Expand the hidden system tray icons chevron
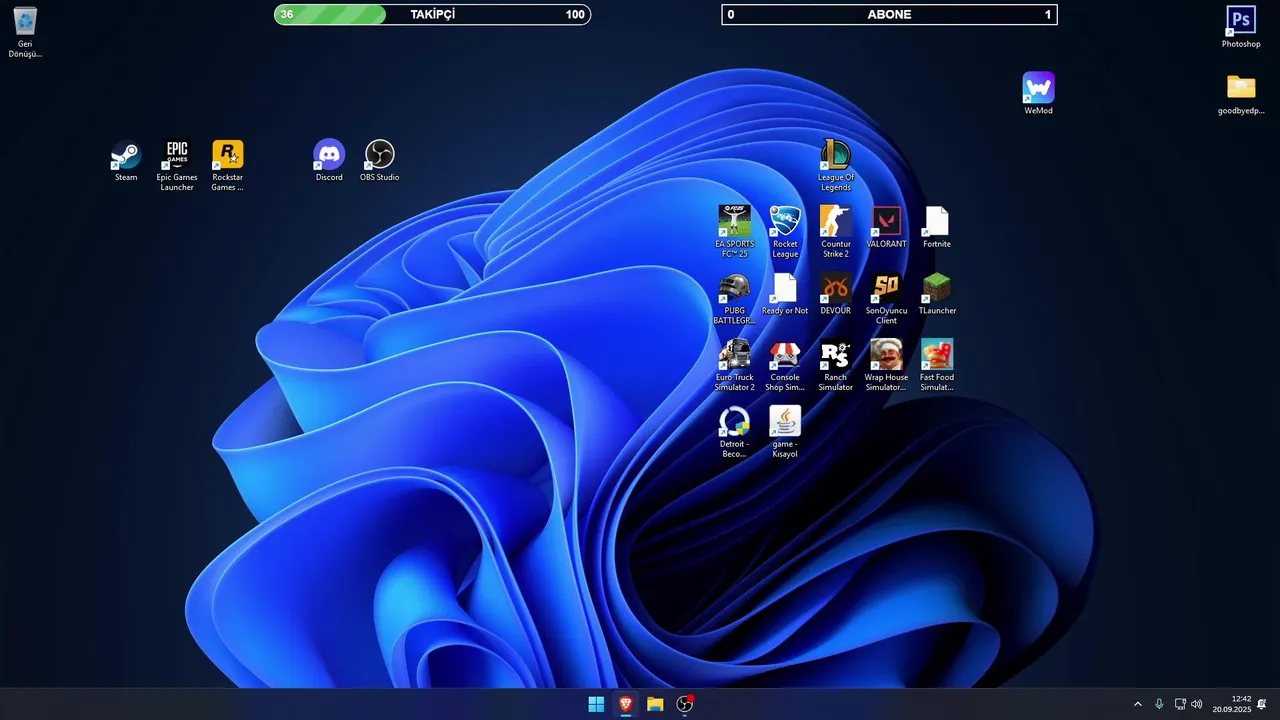 pyautogui.click(x=1137, y=704)
